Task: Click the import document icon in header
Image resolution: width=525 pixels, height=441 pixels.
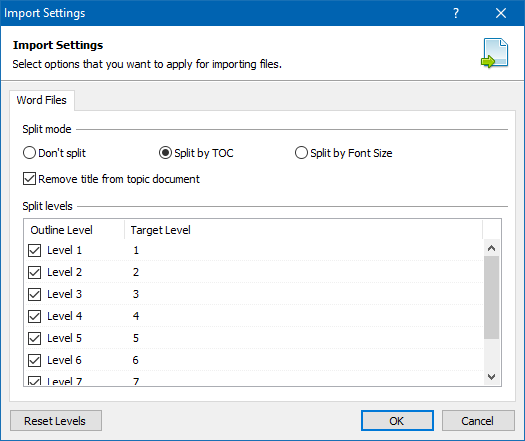Action: click(495, 53)
